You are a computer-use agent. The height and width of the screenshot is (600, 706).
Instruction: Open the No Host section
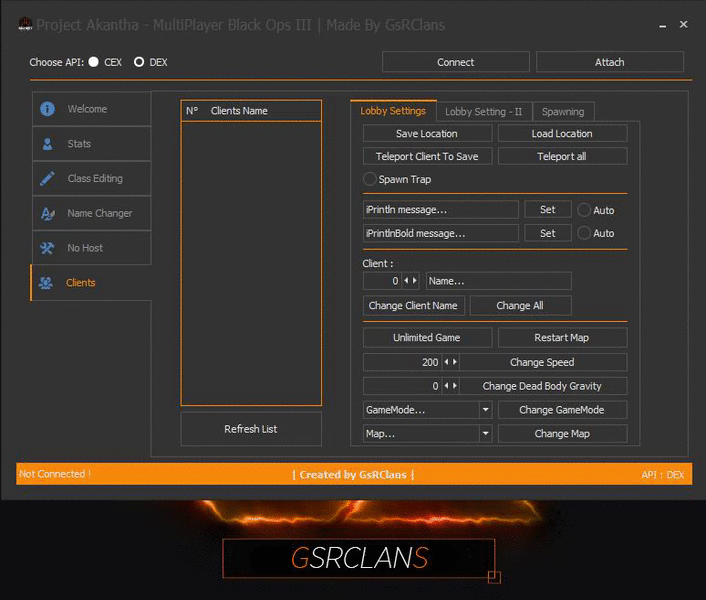(91, 248)
